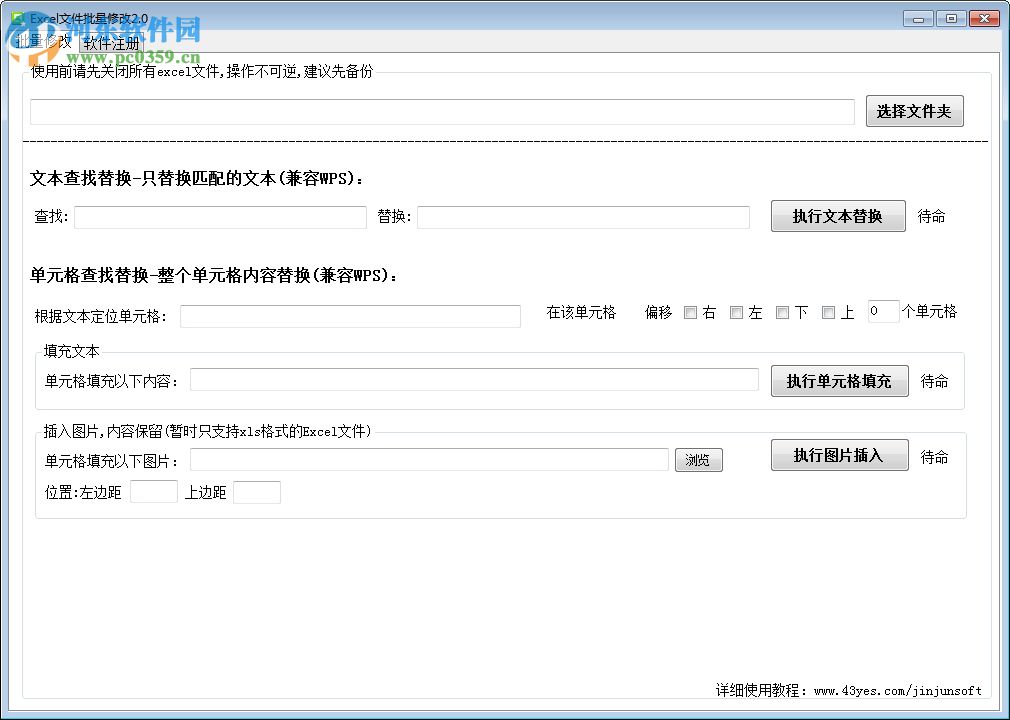This screenshot has width=1010, height=720.
Task: Open the 软件注册 tab
Action: click(x=111, y=43)
